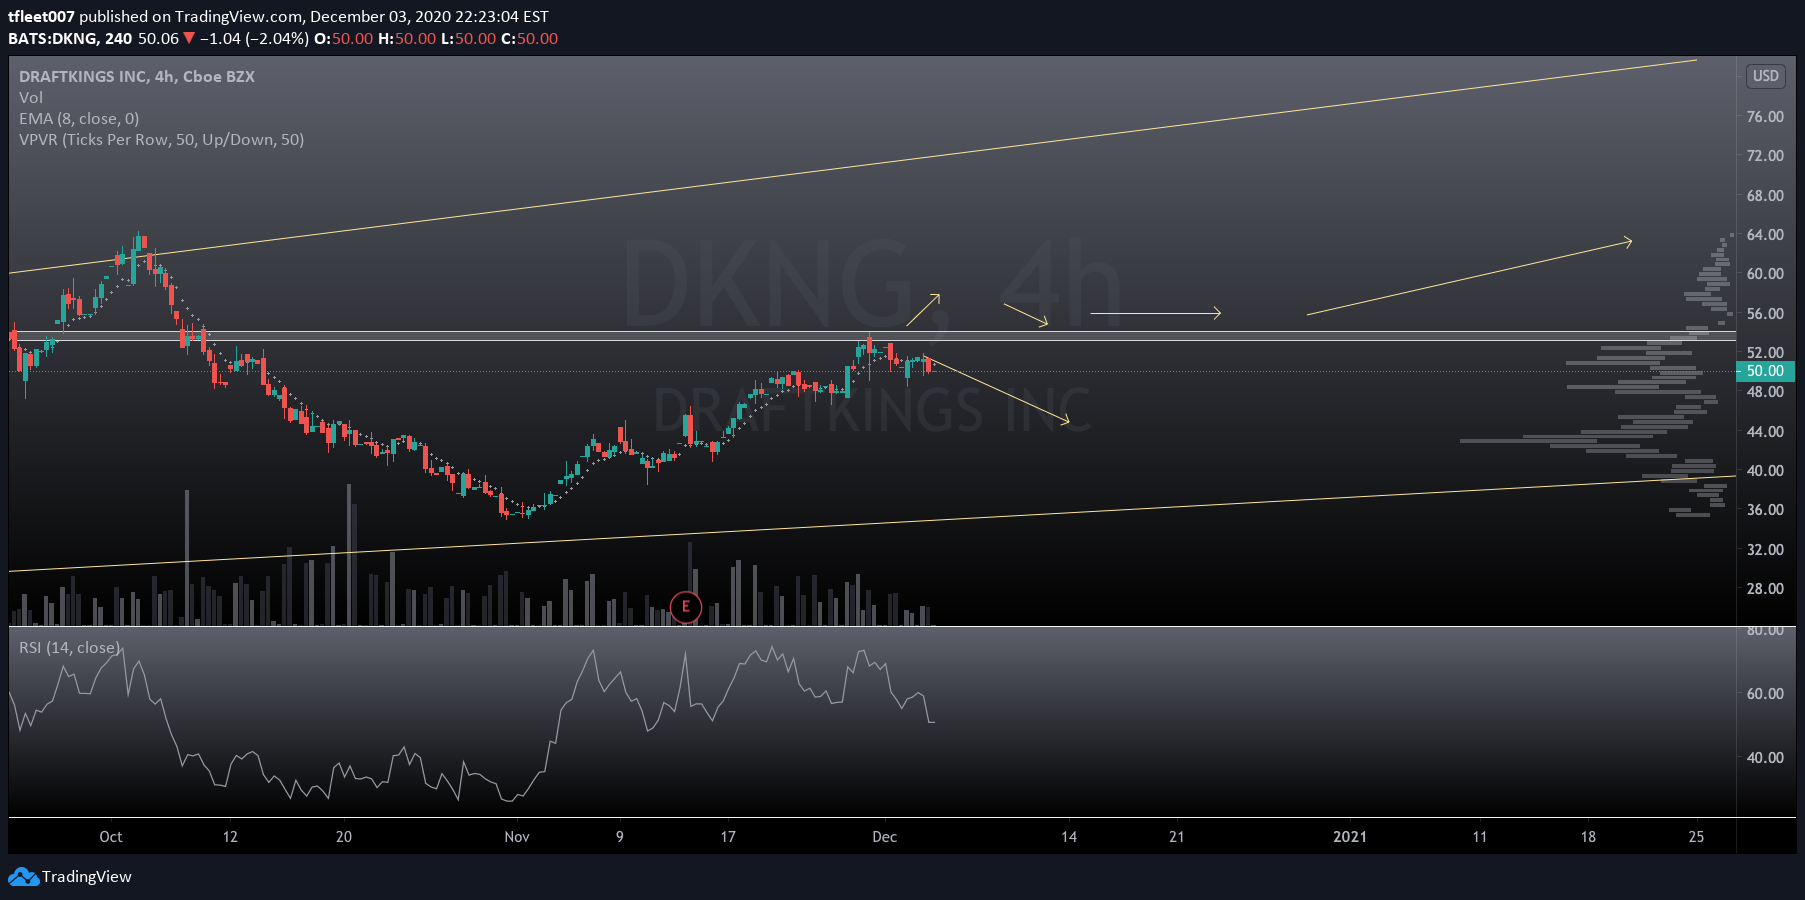This screenshot has height=900, width=1805.
Task: Click the BATS:DKNG, 240 symbol text
Action: pyautogui.click(x=70, y=38)
